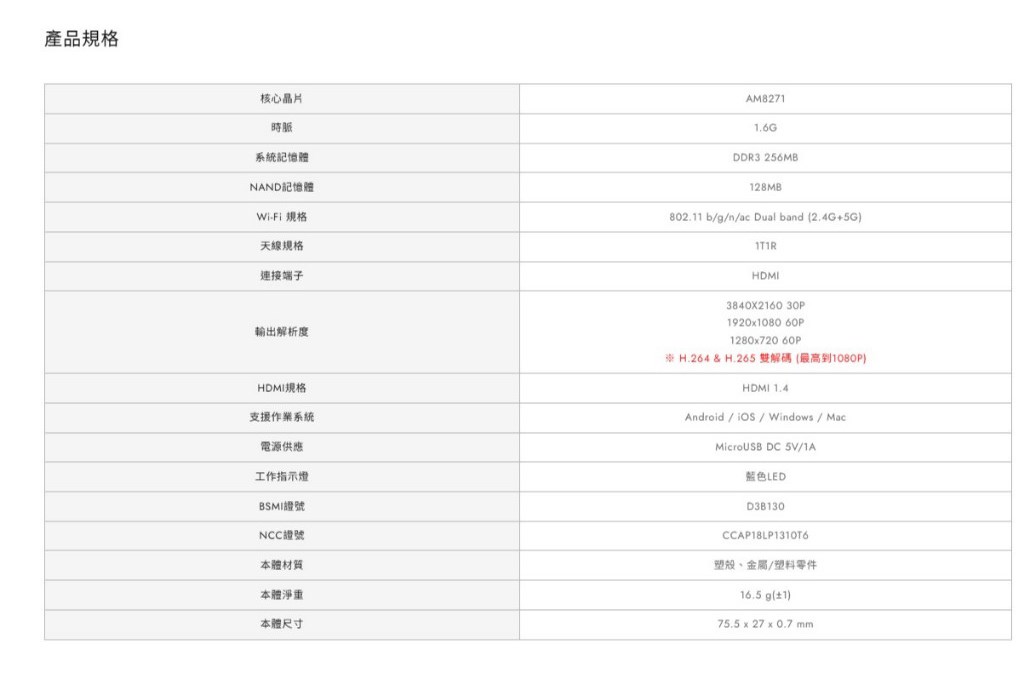Click the 1280x720 60P resolution line
Screen dimensions: 1024x676
coord(765,340)
